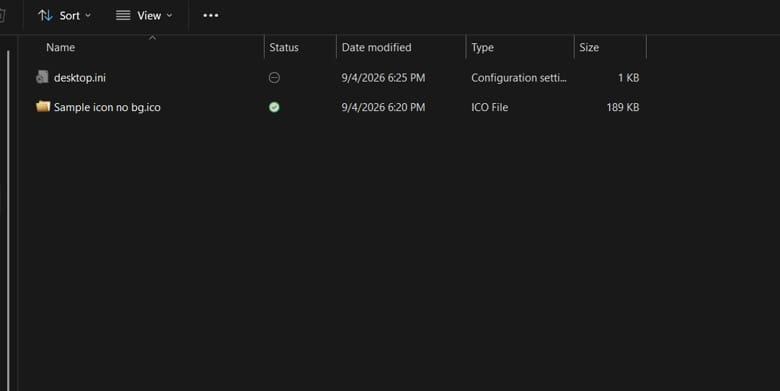Click the ICO File type cell
This screenshot has width=780, height=391.
pos(489,107)
